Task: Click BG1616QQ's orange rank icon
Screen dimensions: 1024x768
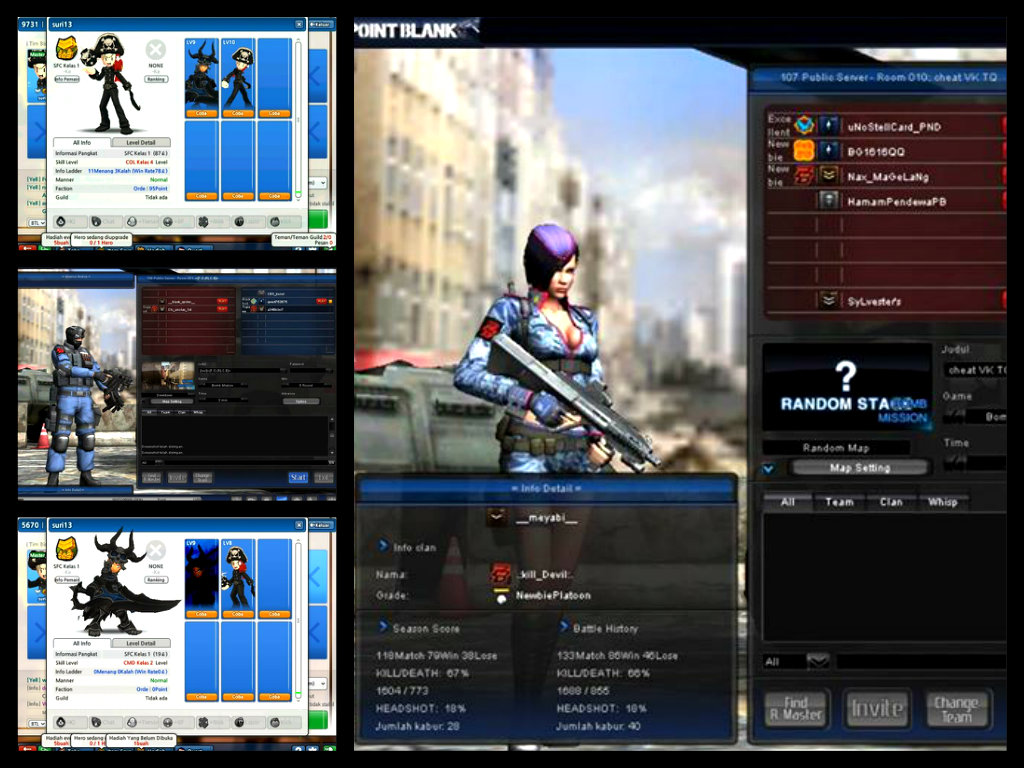Action: 805,151
